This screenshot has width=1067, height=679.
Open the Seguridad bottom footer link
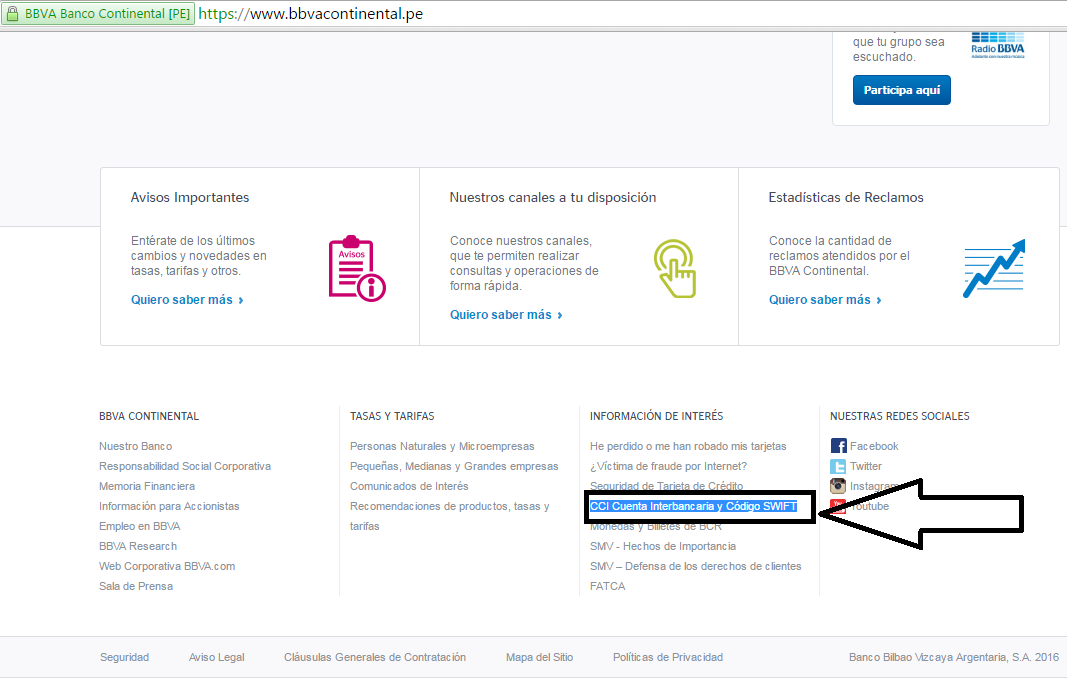pos(125,657)
